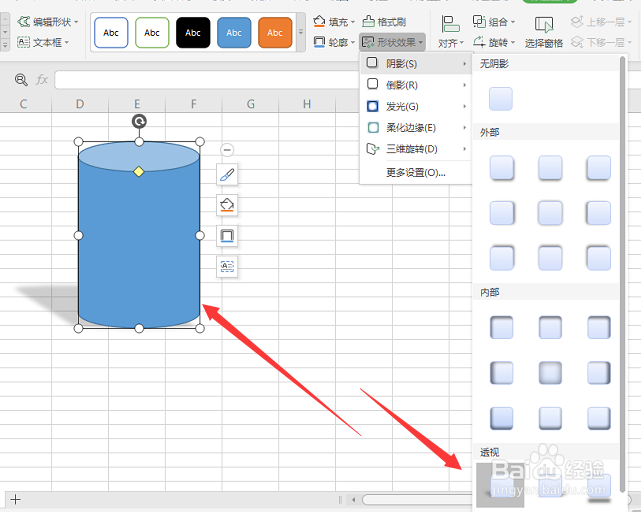Select the 3D Rotation (三维旋转) menu entry
This screenshot has height=512, width=641.
click(x=416, y=149)
